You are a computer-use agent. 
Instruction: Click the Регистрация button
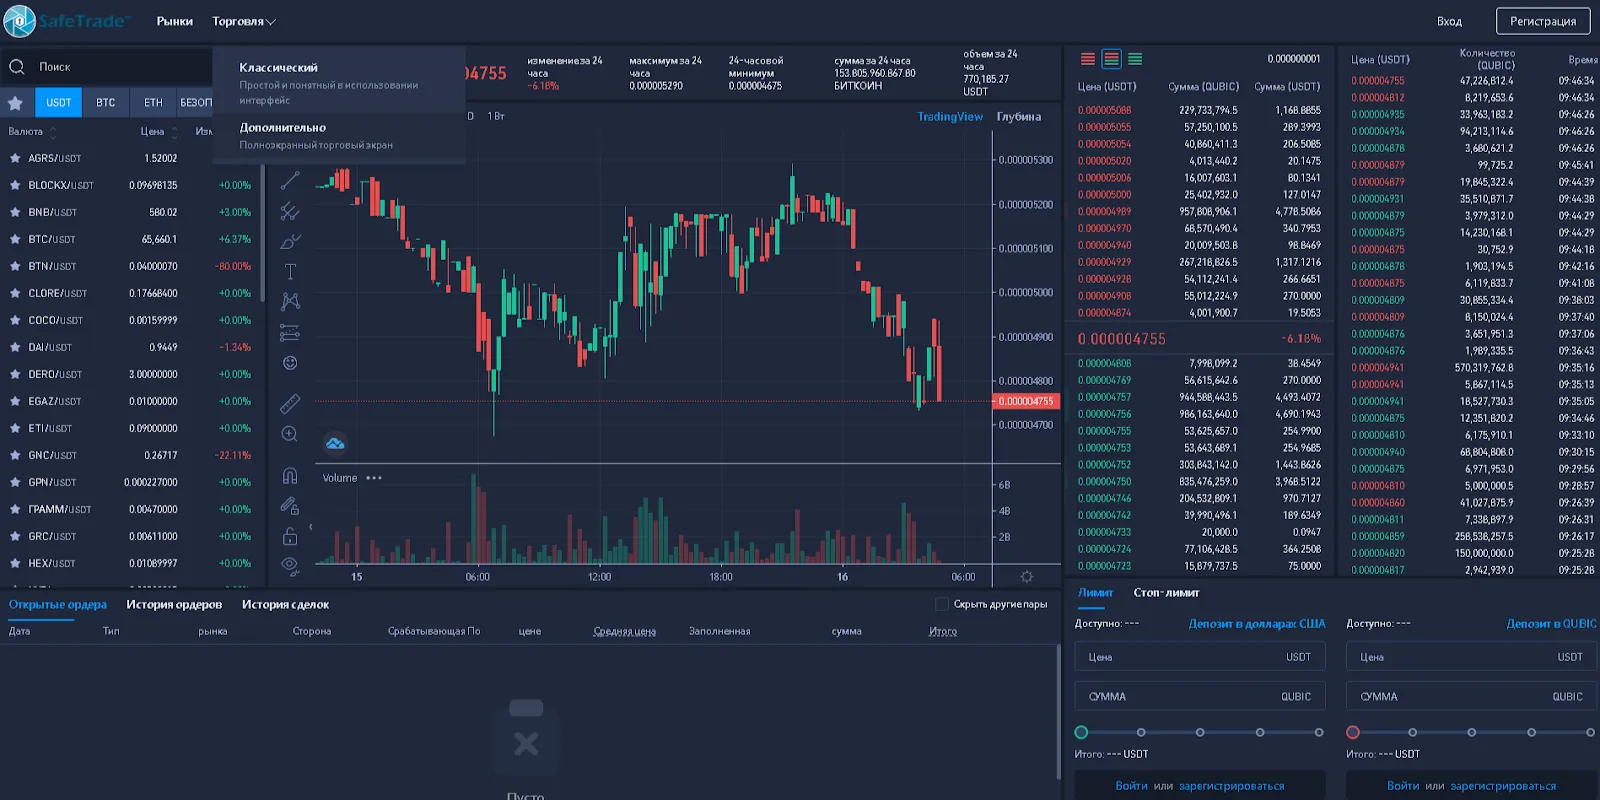(1543, 21)
